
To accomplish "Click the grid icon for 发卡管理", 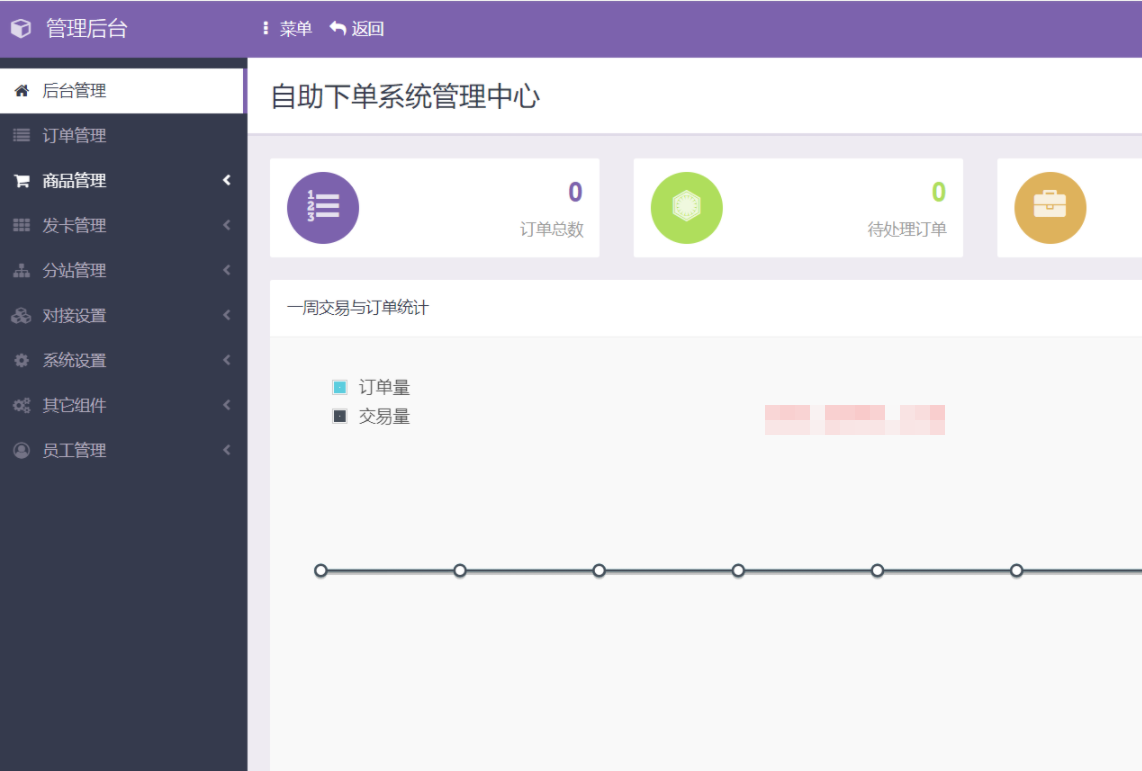I will click(20, 225).
